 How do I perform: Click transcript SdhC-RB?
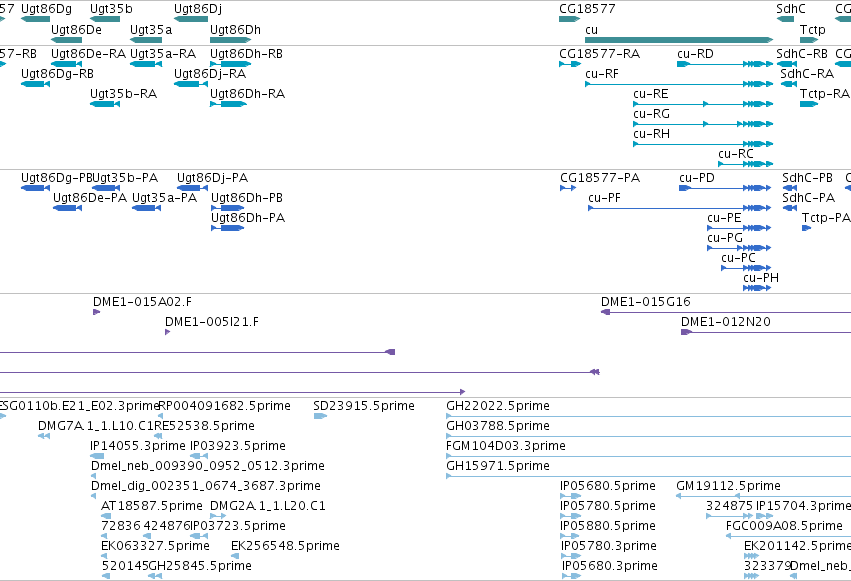[x=787, y=64]
